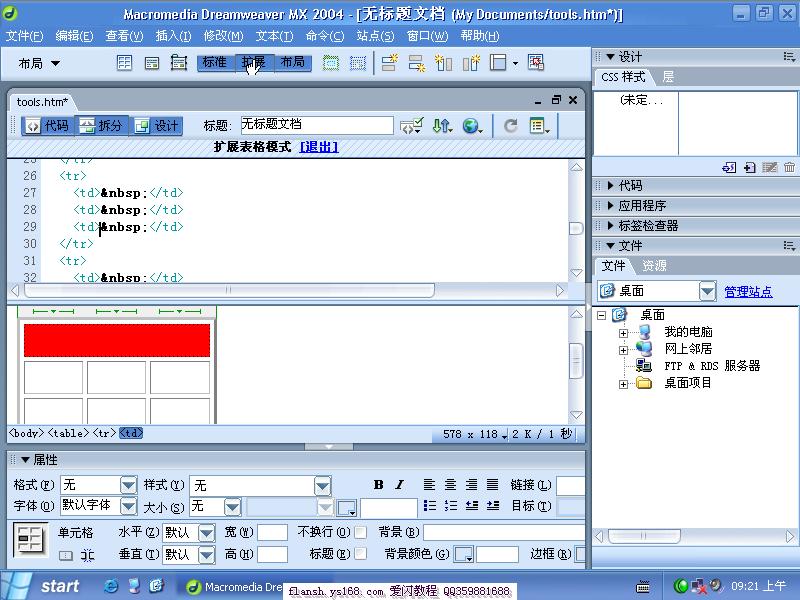Toggle the 不换行 (No wrap) checkbox
800x600 pixels.
pos(360,532)
